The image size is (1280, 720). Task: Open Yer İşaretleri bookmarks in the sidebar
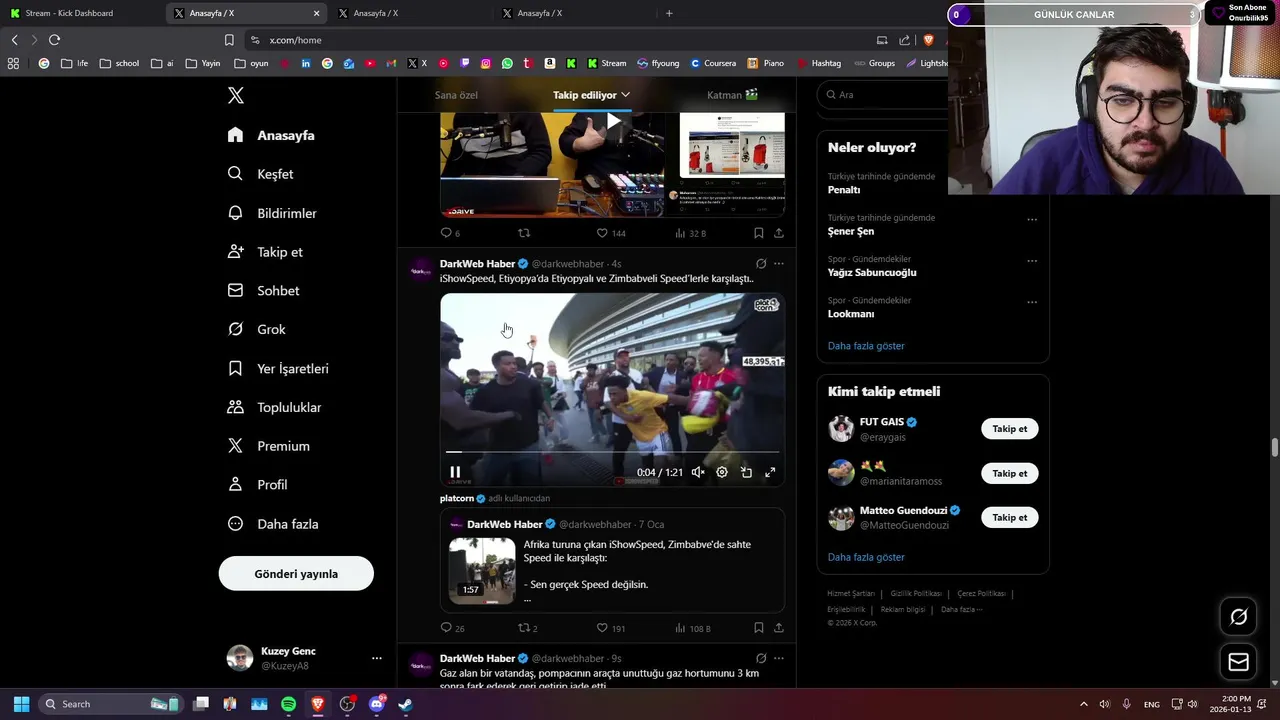[278, 369]
